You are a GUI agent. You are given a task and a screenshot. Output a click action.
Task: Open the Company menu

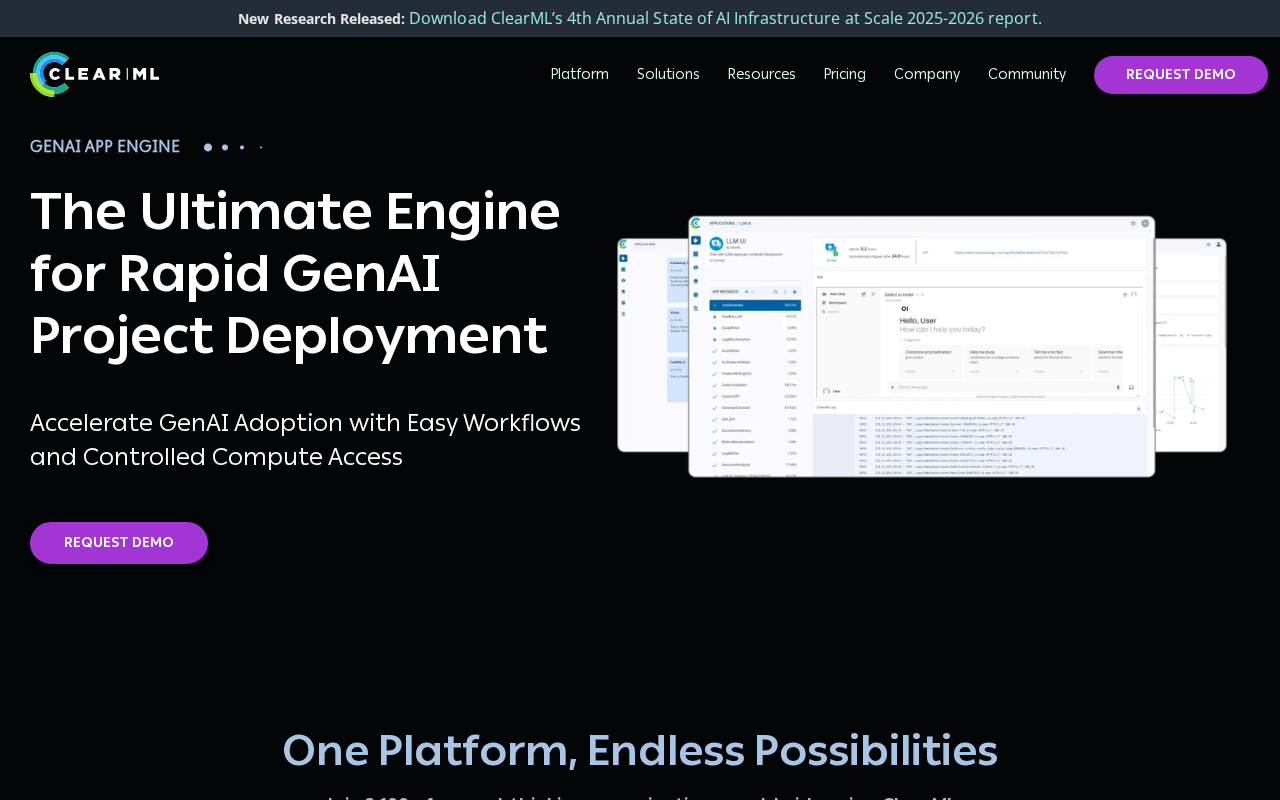[927, 75]
